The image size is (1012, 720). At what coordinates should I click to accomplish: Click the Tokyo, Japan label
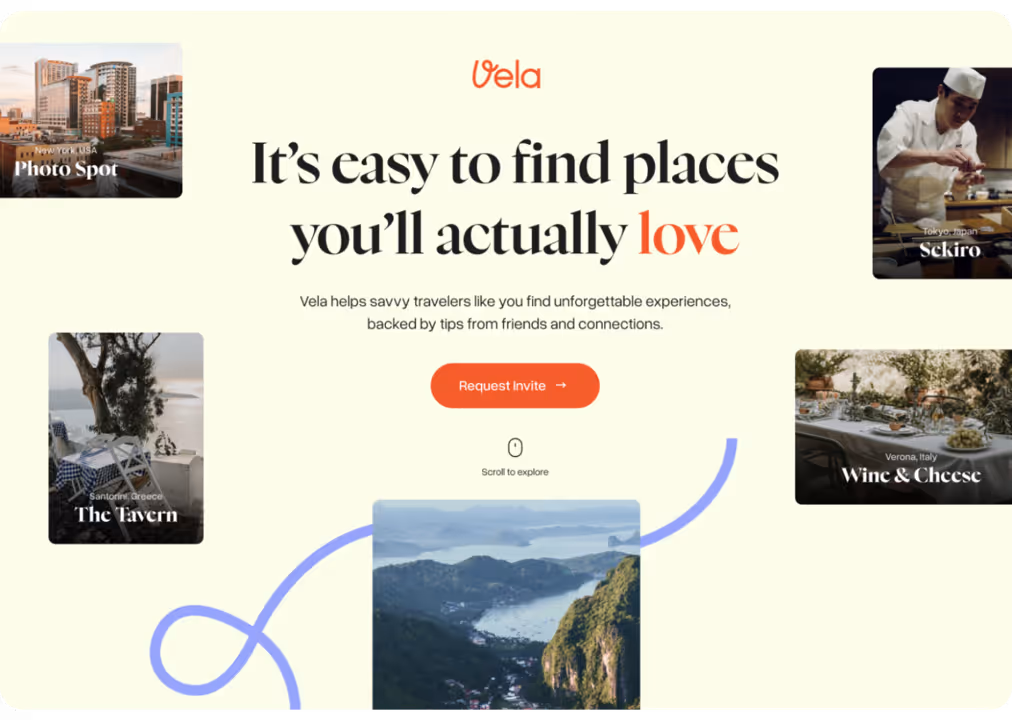pyautogui.click(x=950, y=231)
